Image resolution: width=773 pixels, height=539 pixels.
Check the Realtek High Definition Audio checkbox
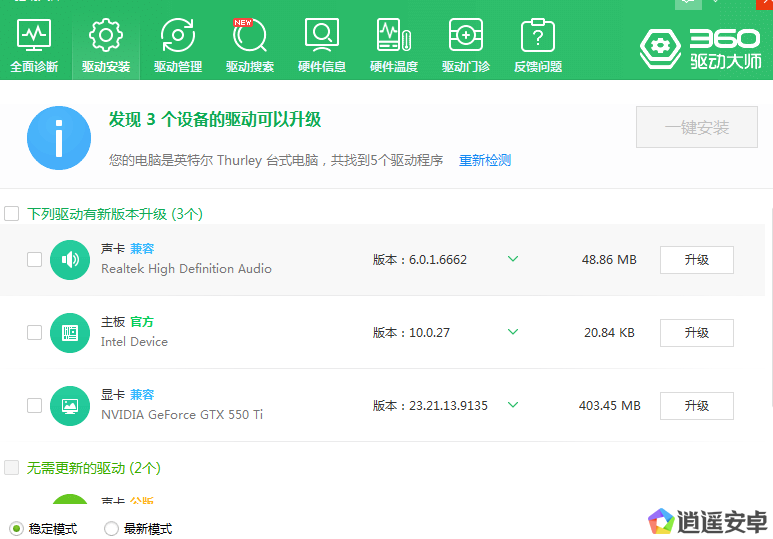(x=35, y=260)
